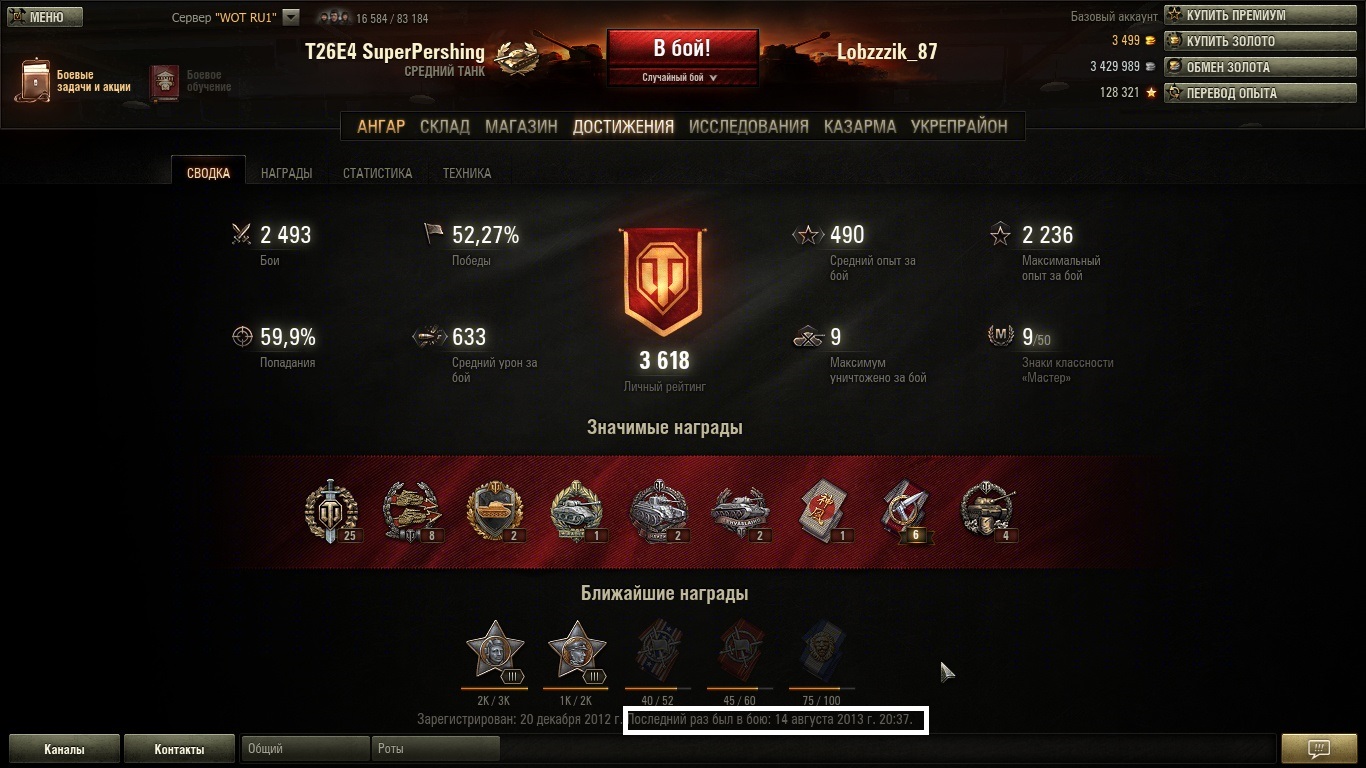This screenshot has width=1366, height=768.
Task: Expand the Случайный бой battle type dropdown
Action: pos(679,77)
